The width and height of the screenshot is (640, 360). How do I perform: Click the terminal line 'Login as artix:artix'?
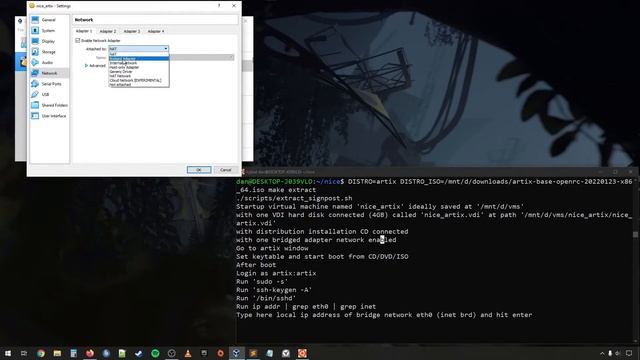coord(276,273)
